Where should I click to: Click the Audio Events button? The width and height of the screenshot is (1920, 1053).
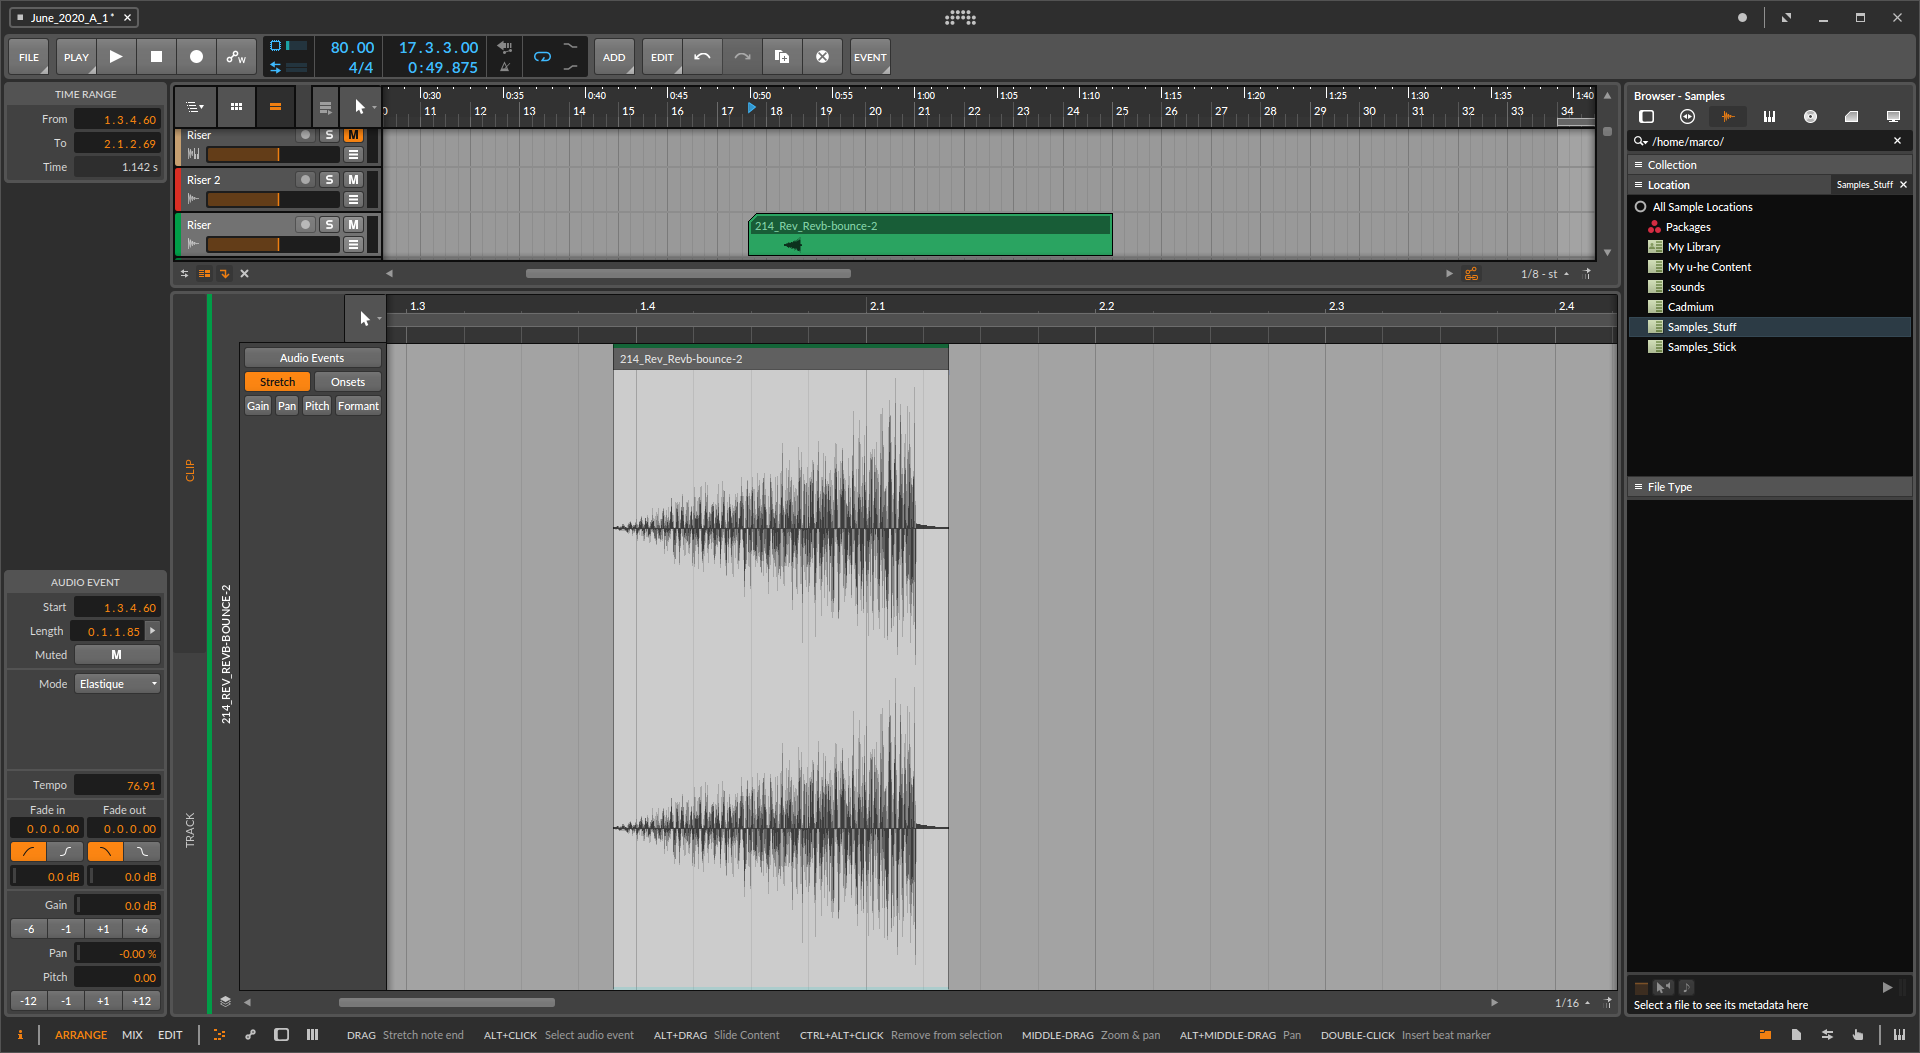pos(312,358)
